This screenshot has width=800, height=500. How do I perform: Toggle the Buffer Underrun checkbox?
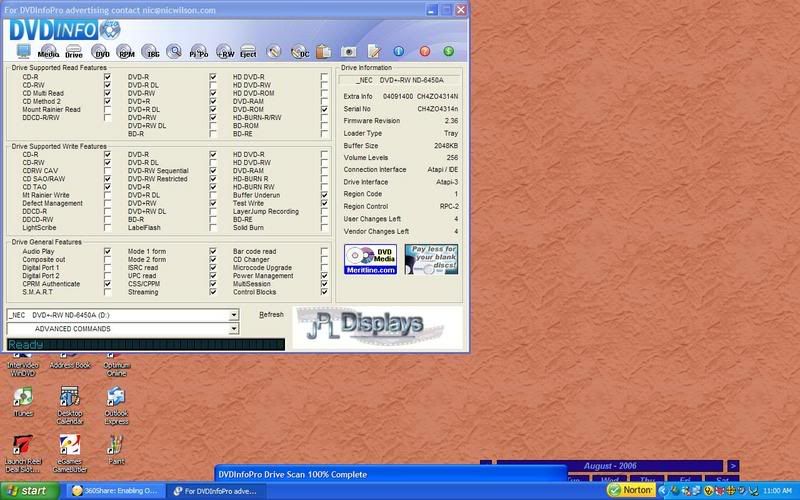(x=324, y=195)
